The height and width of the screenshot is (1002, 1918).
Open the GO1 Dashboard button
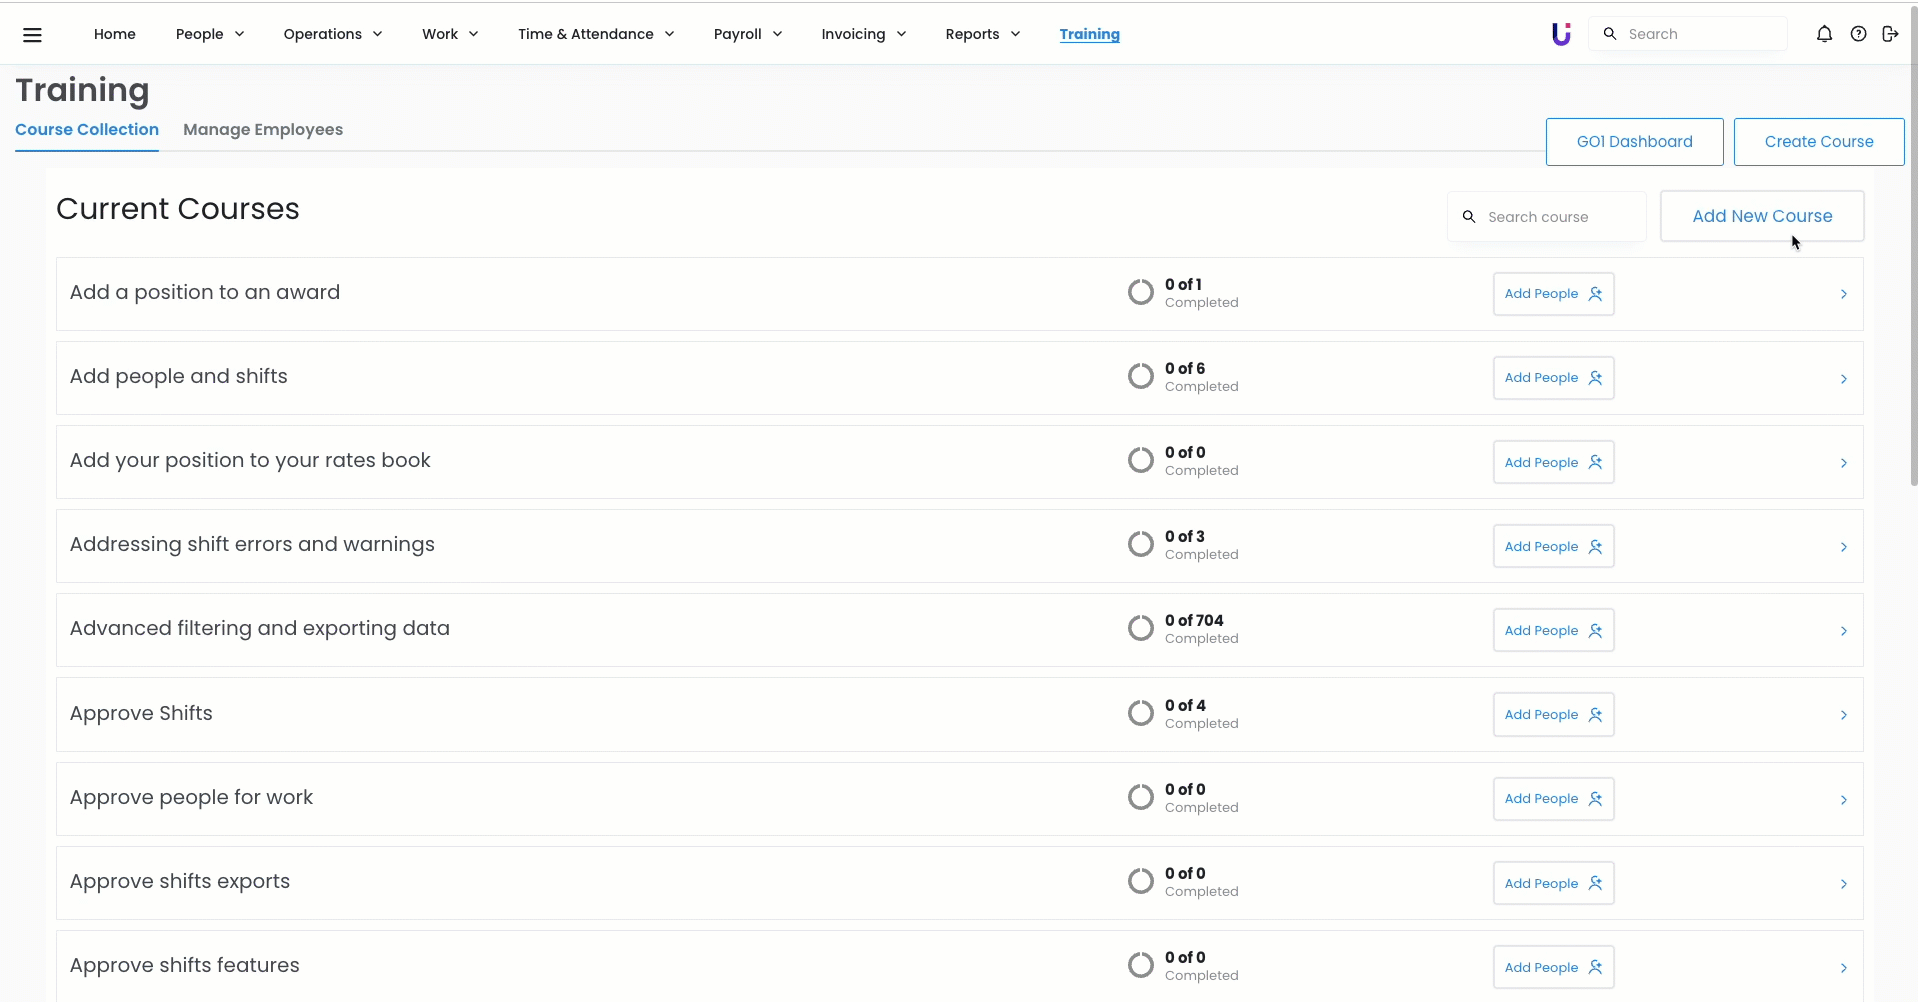1634,142
